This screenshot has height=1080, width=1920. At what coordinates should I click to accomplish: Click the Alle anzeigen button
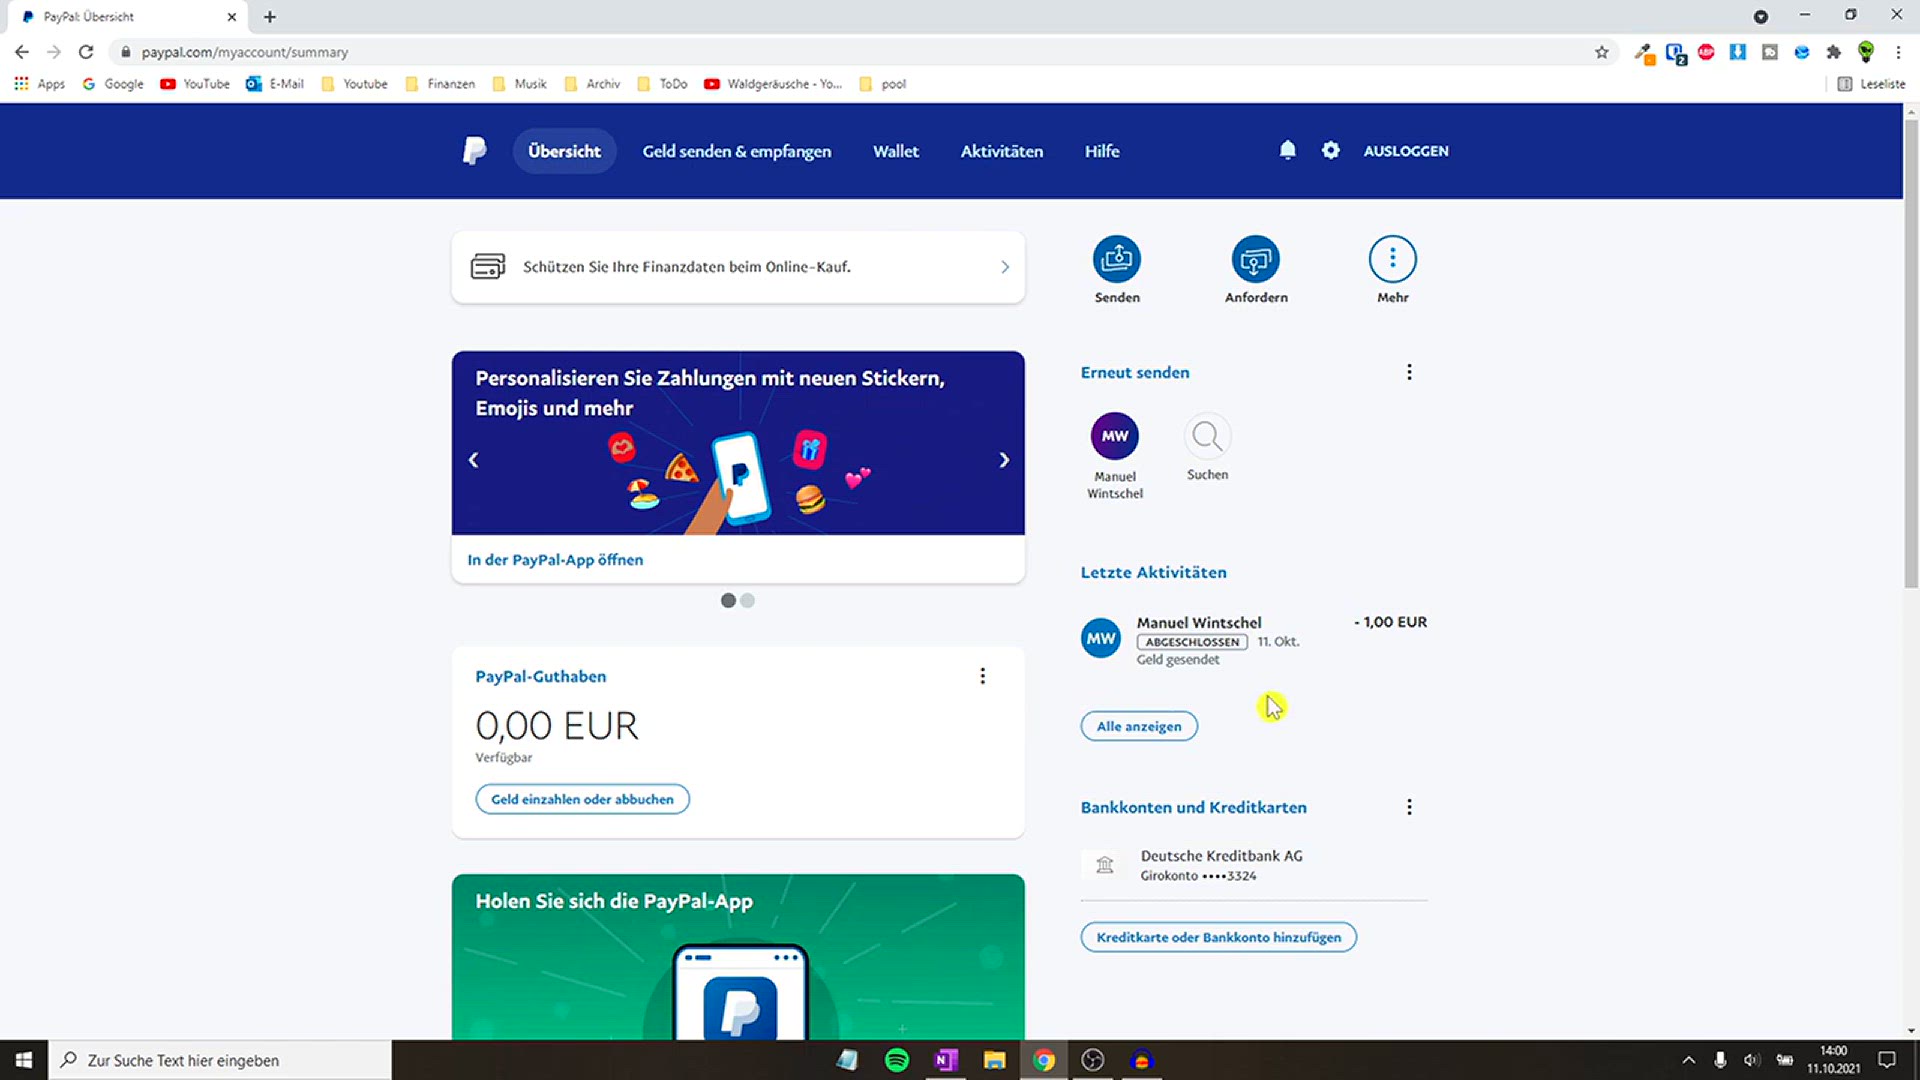coord(1138,727)
